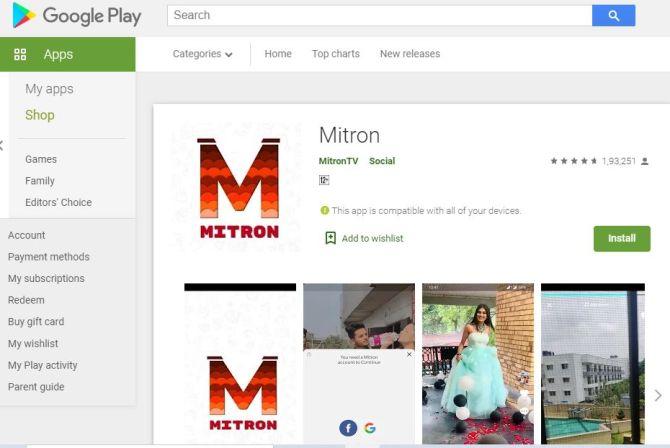Click the 1,93,251 ratings count
This screenshot has height=448, width=670.
(x=619, y=161)
